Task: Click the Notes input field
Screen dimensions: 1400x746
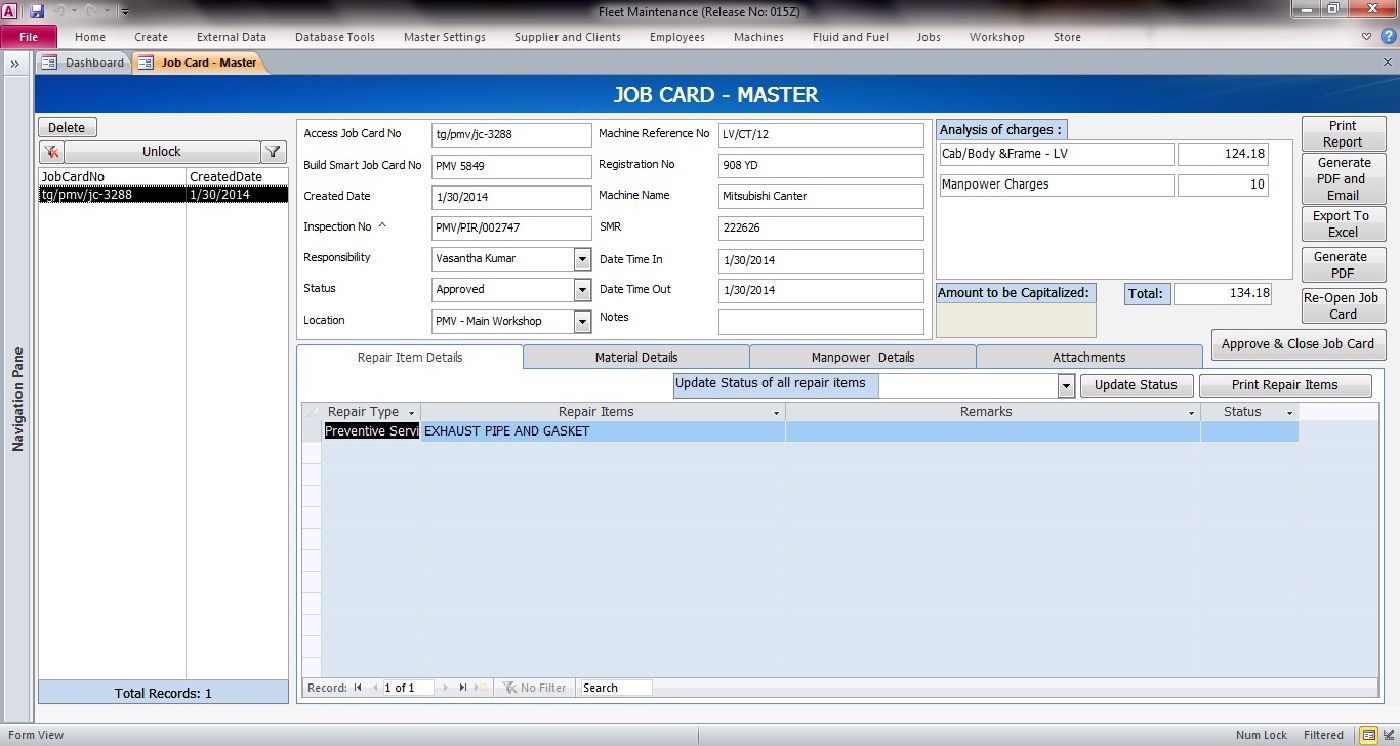Action: pyautogui.click(x=820, y=322)
